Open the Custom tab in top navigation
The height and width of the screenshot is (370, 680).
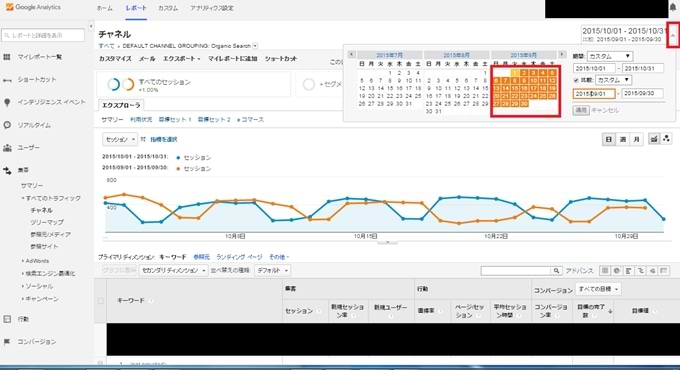coord(168,8)
